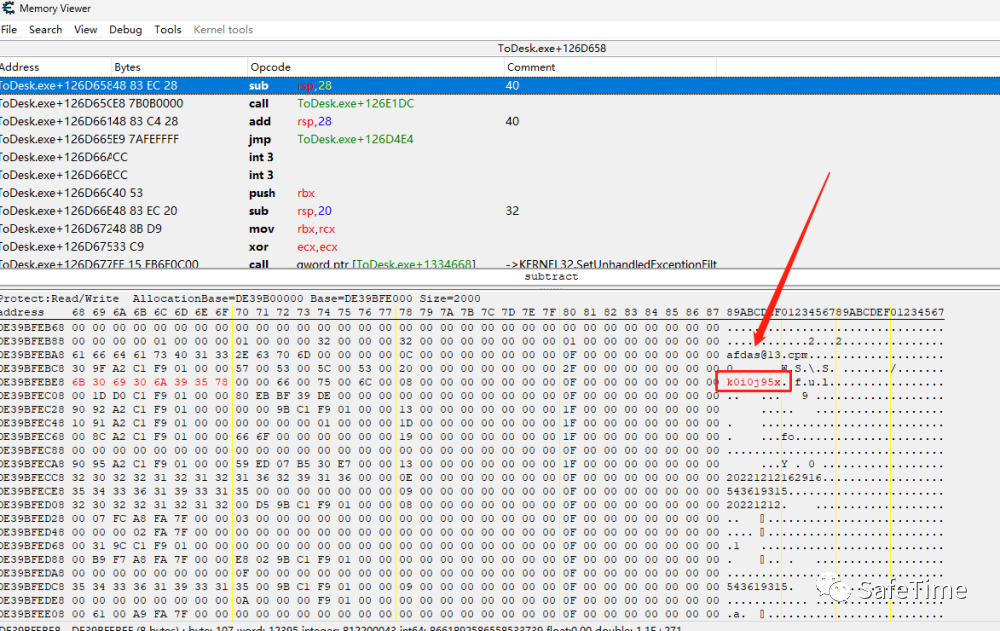
Task: Select the int 3 row at ToDesk.exe+126D66A
Action: 500,157
